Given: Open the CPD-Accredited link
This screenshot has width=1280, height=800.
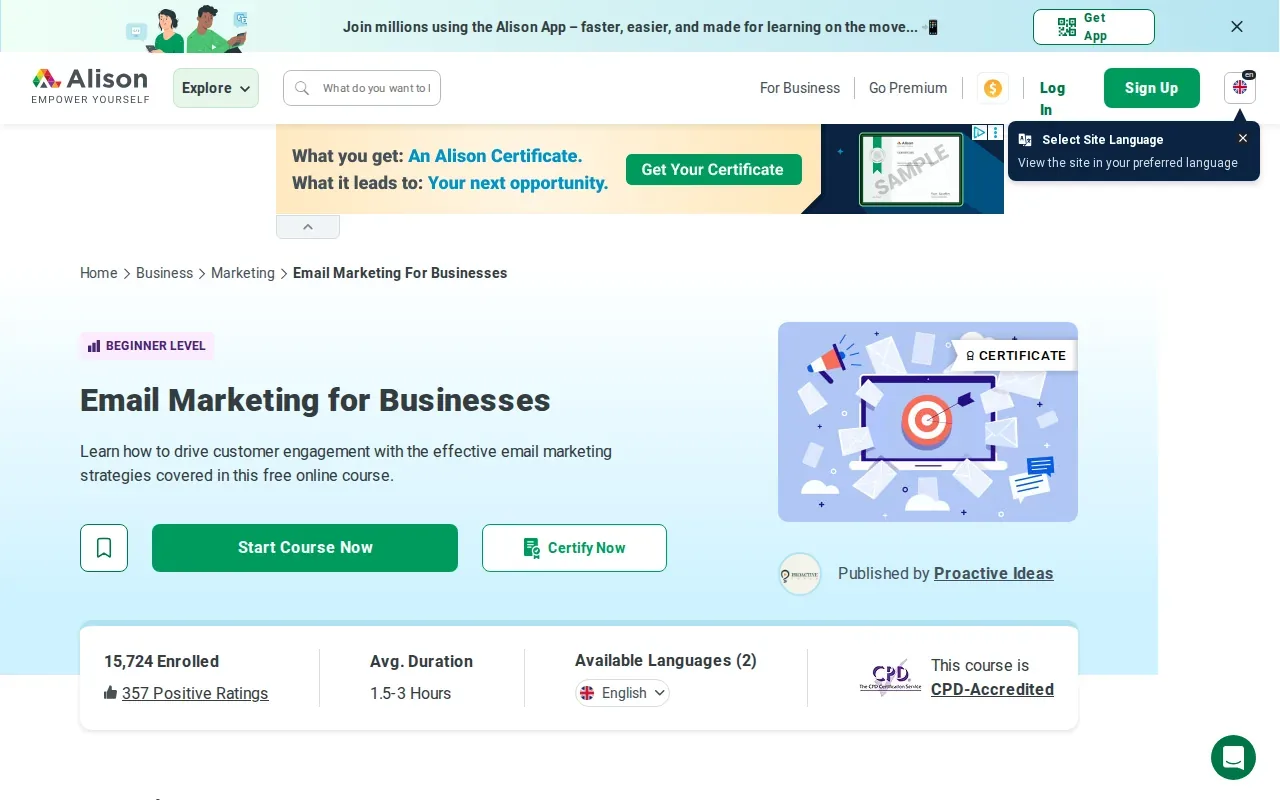Looking at the screenshot, I should [x=992, y=689].
